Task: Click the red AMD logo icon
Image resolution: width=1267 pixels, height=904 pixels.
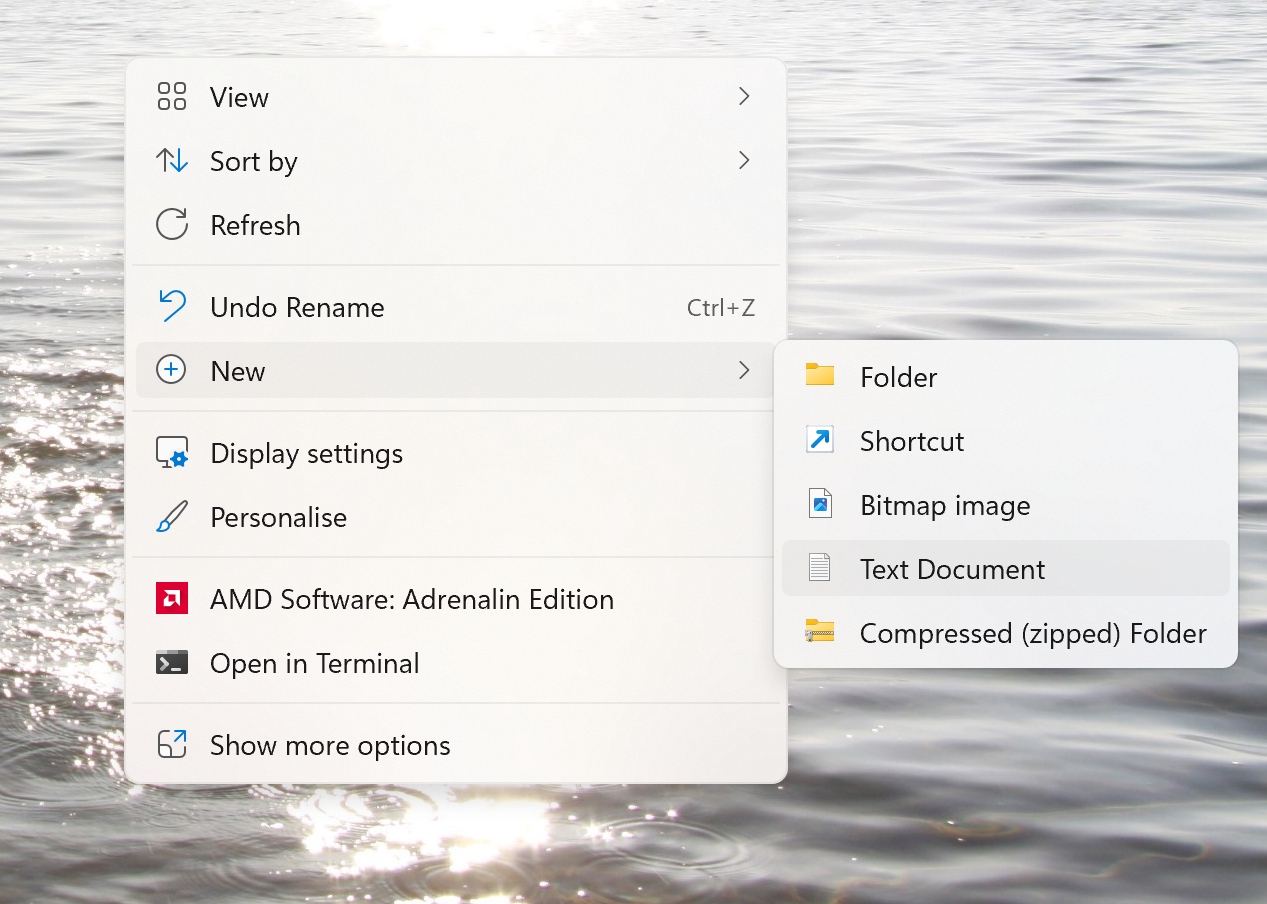Action: point(172,599)
